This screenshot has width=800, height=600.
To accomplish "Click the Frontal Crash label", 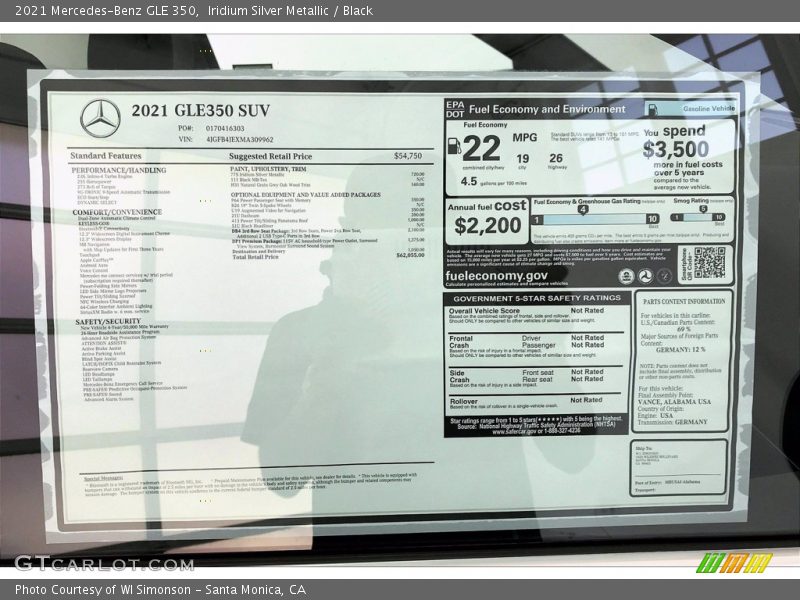I will [x=460, y=342].
